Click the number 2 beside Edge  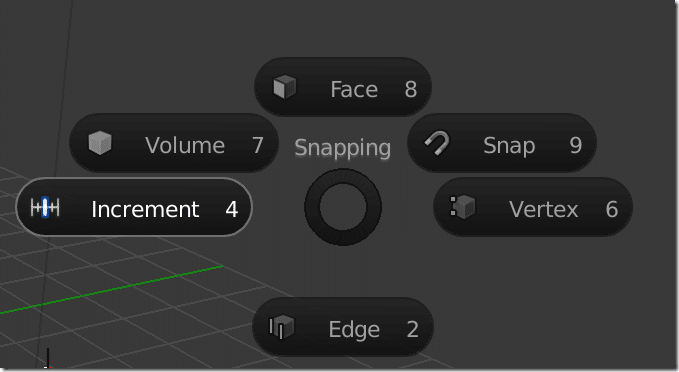pos(413,329)
